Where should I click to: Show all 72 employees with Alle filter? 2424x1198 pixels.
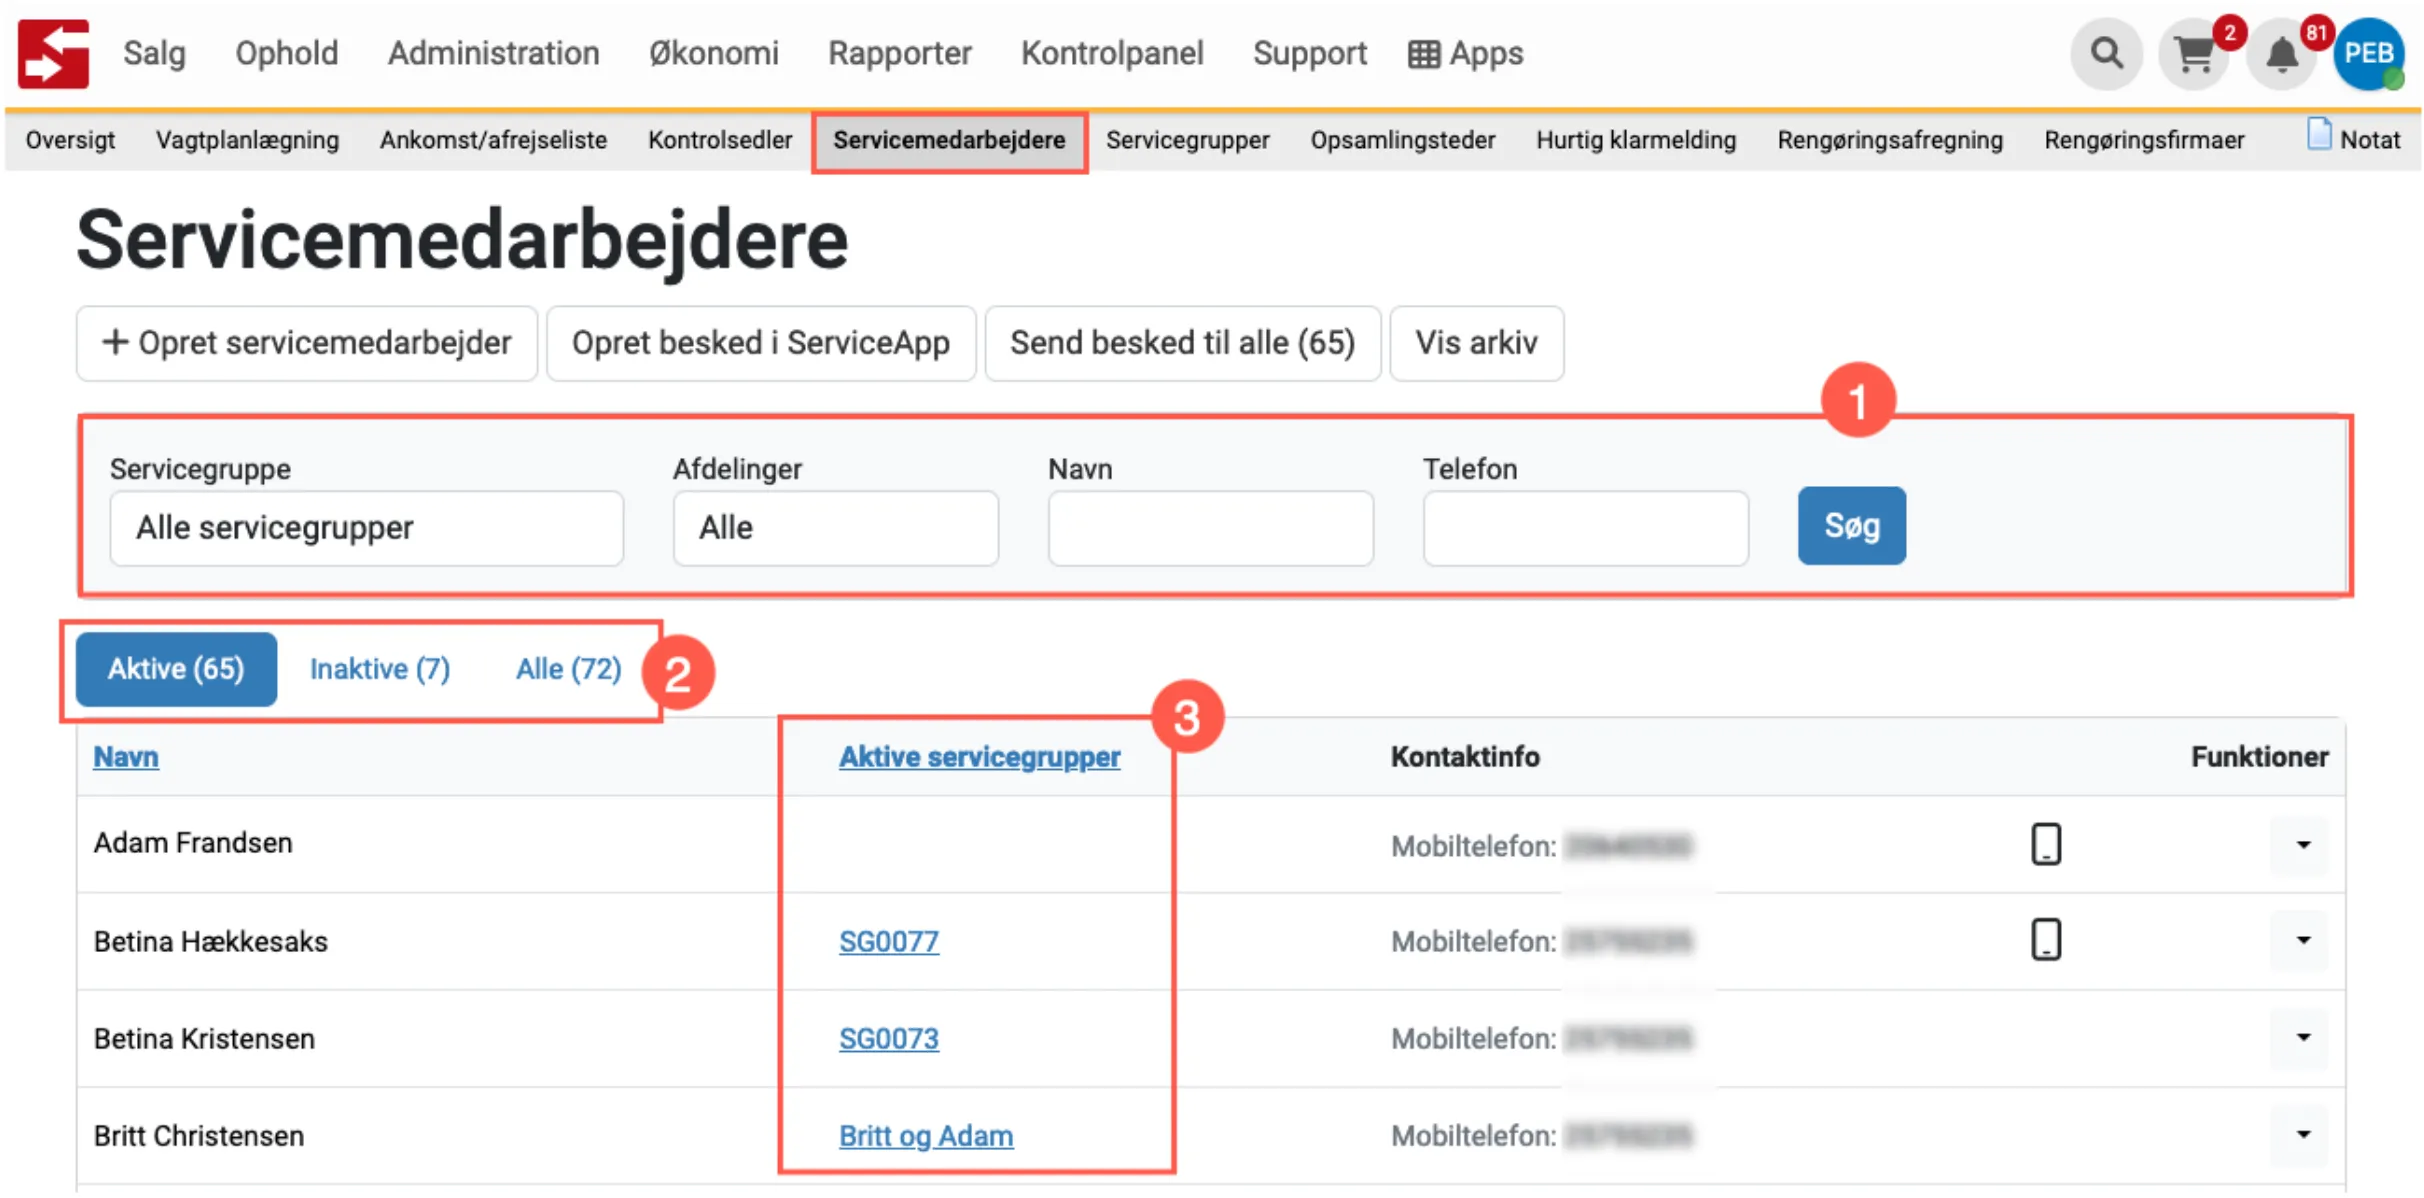(x=567, y=669)
